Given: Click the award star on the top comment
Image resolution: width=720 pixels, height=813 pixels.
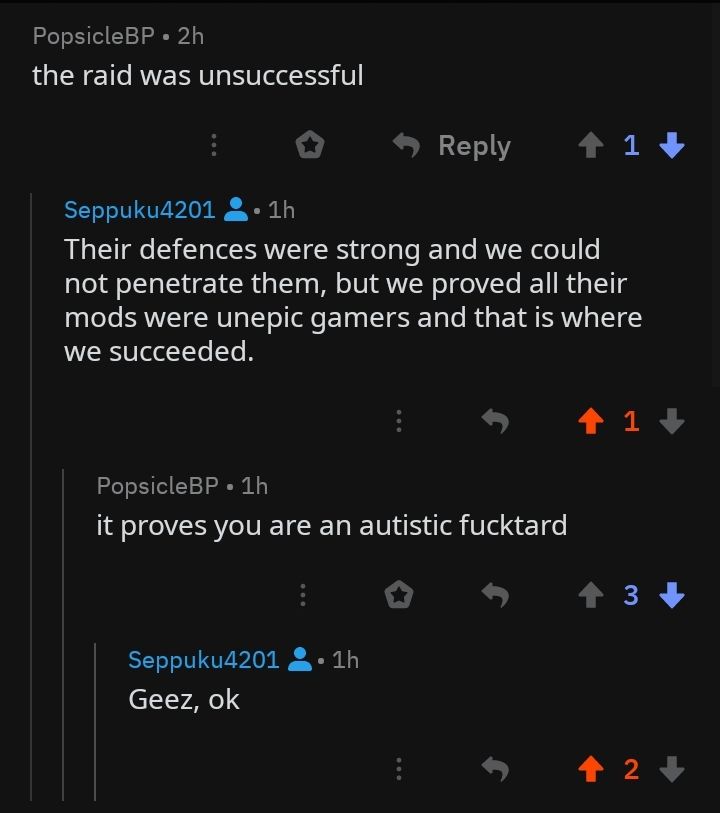Looking at the screenshot, I should pyautogui.click(x=309, y=144).
